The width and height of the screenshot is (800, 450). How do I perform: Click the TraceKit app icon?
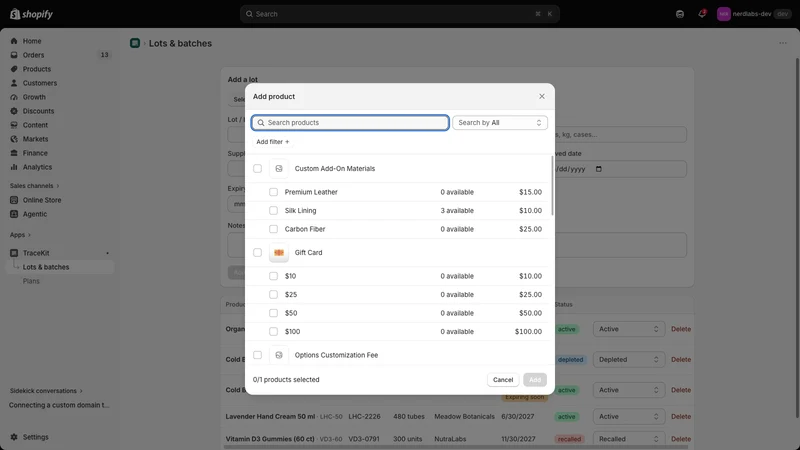pyautogui.click(x=14, y=253)
